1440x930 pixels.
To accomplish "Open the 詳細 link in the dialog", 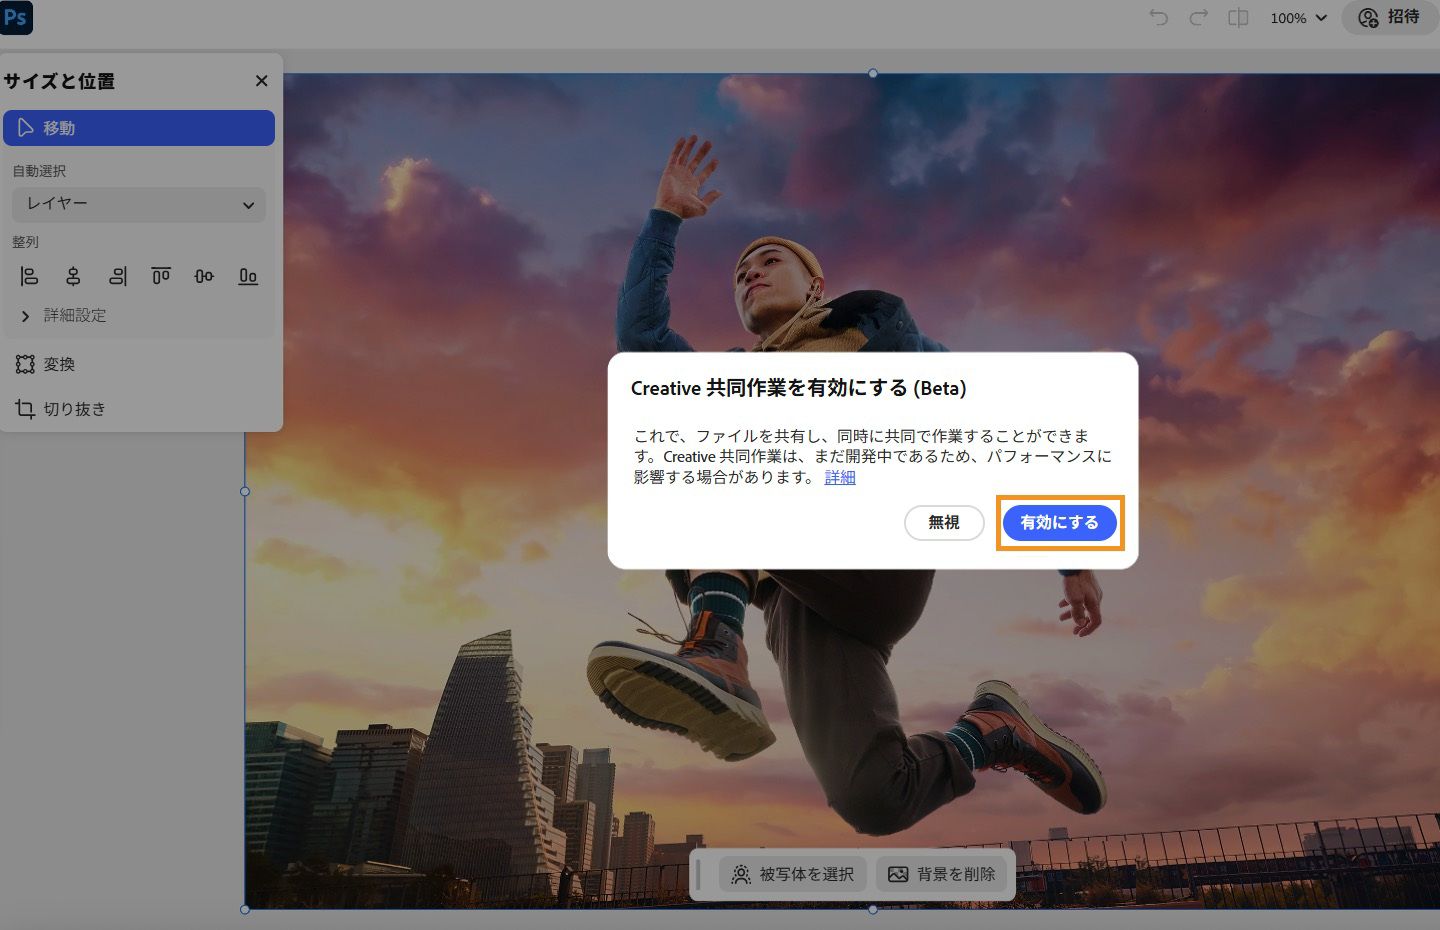I will pyautogui.click(x=839, y=477).
